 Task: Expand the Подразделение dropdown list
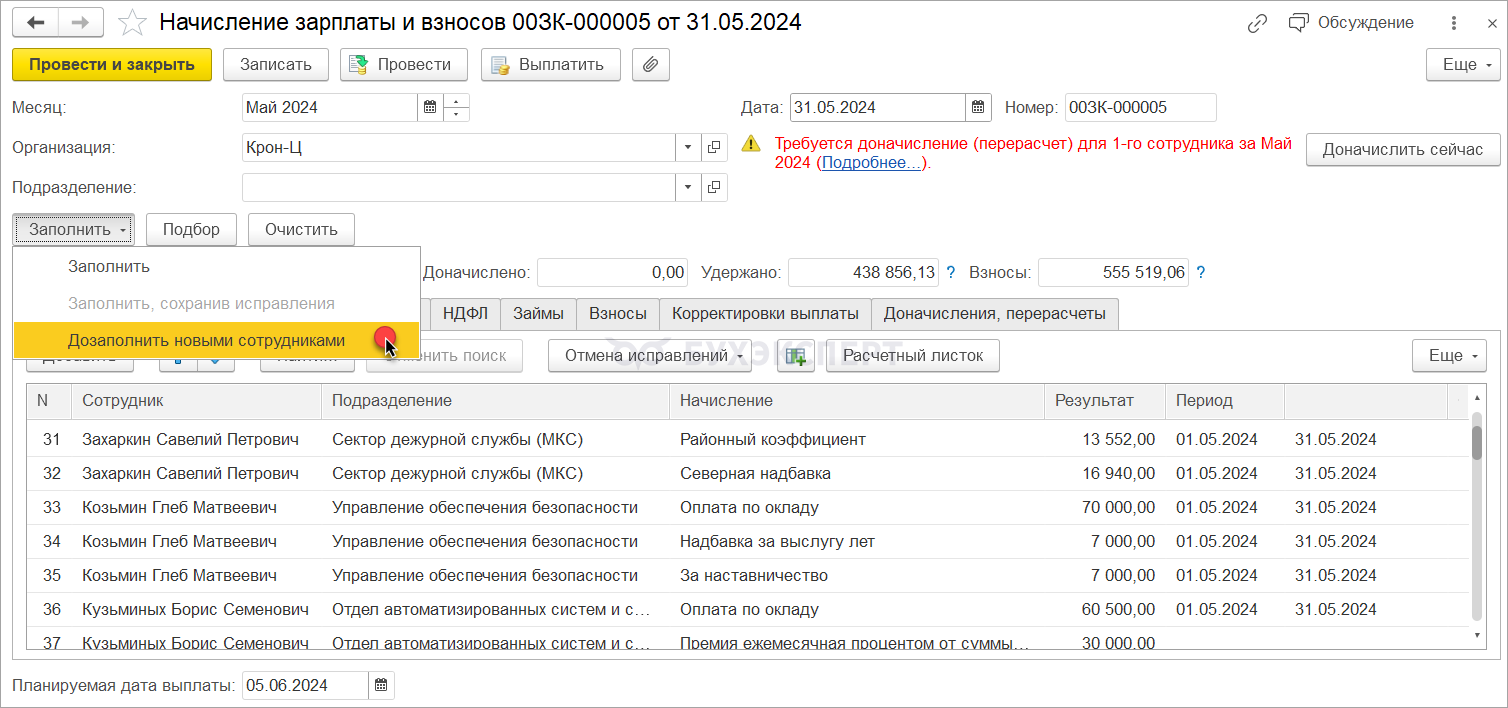[x=688, y=188]
